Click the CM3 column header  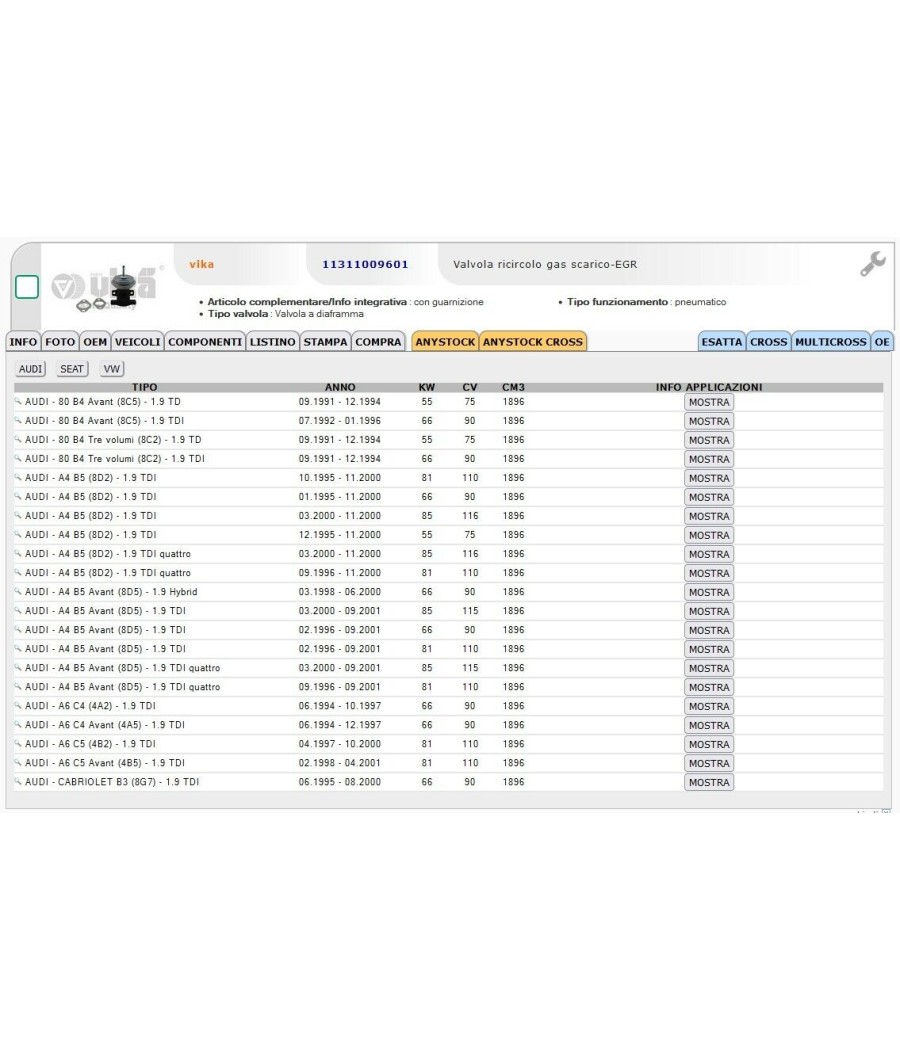[x=514, y=387]
